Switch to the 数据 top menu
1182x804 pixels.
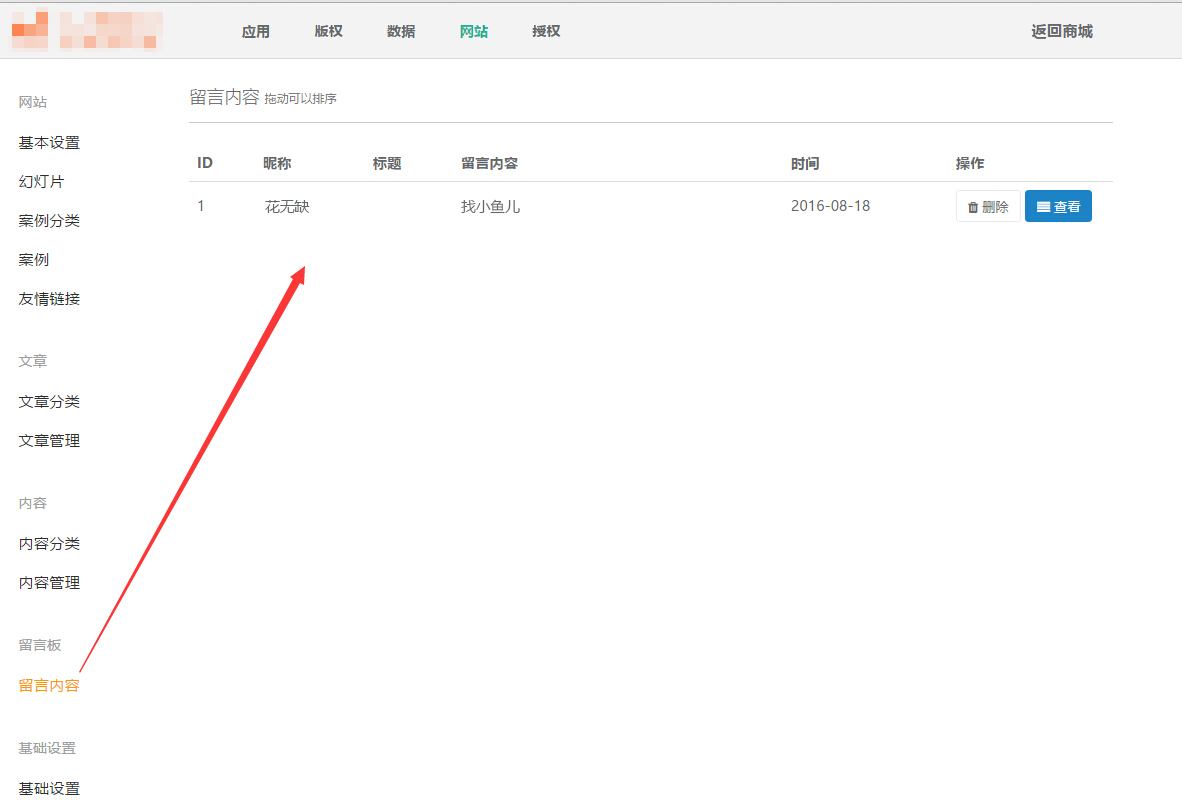pyautogui.click(x=401, y=31)
